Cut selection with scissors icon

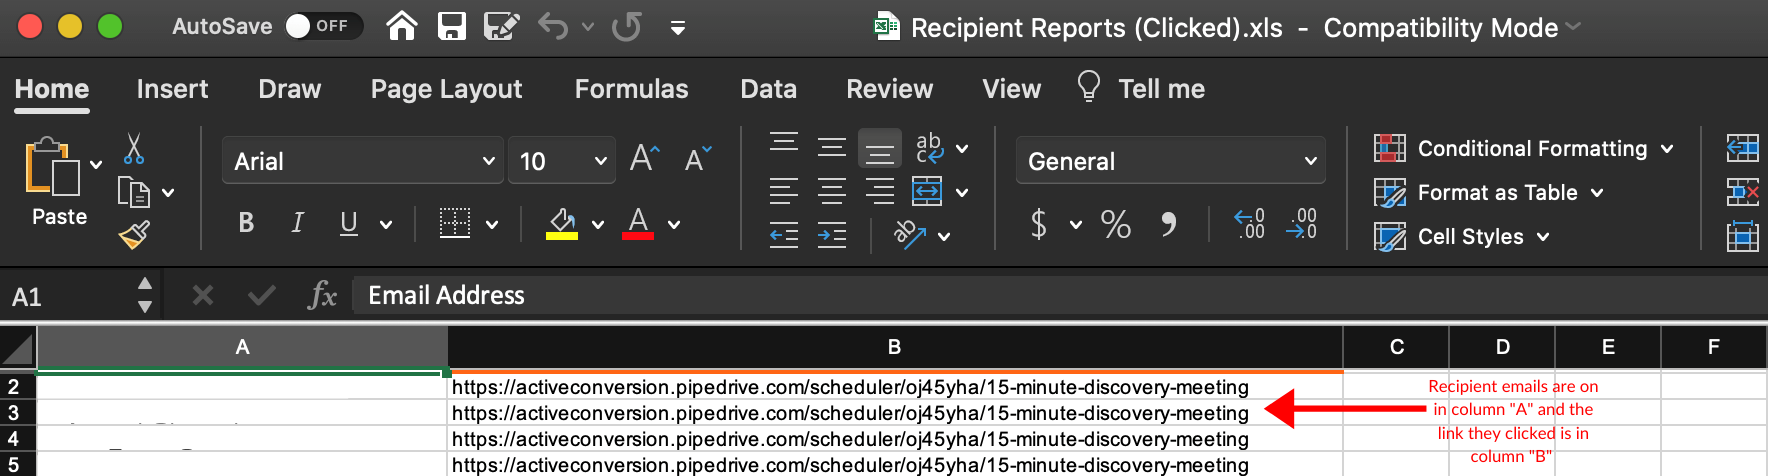pos(134,149)
